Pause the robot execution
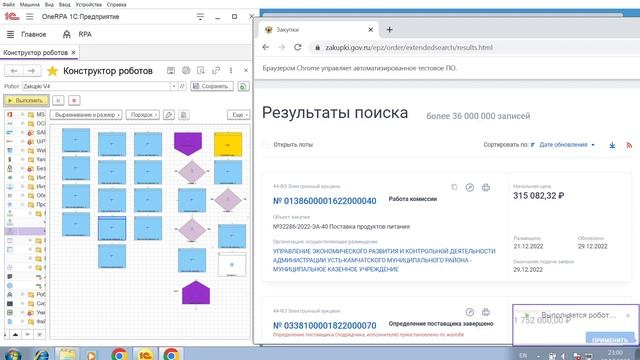 pyautogui.click(x=58, y=100)
